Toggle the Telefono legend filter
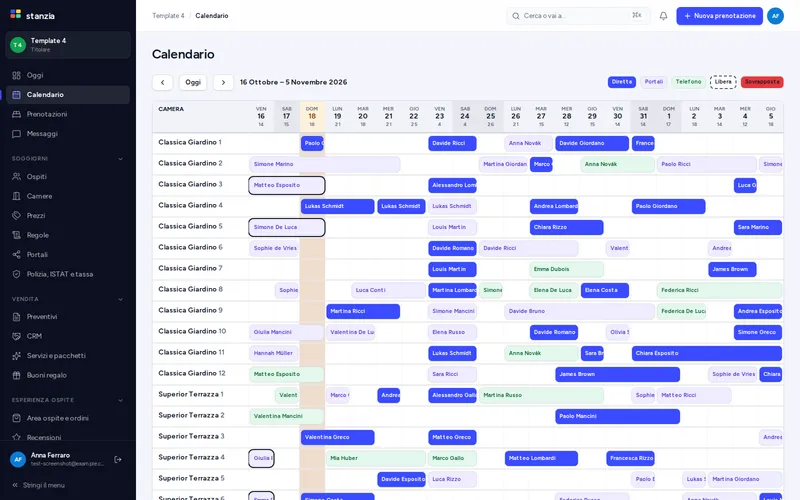 tap(688, 82)
